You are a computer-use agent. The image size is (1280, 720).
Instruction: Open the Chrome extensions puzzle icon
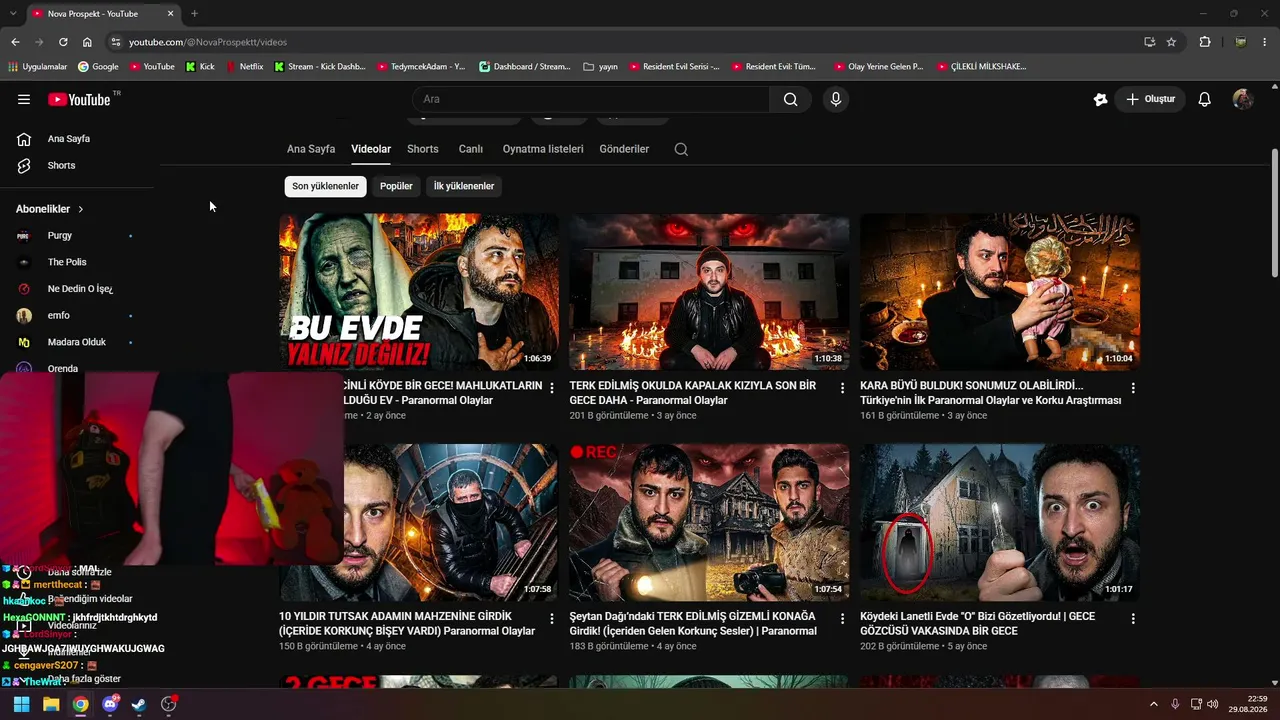click(1205, 42)
